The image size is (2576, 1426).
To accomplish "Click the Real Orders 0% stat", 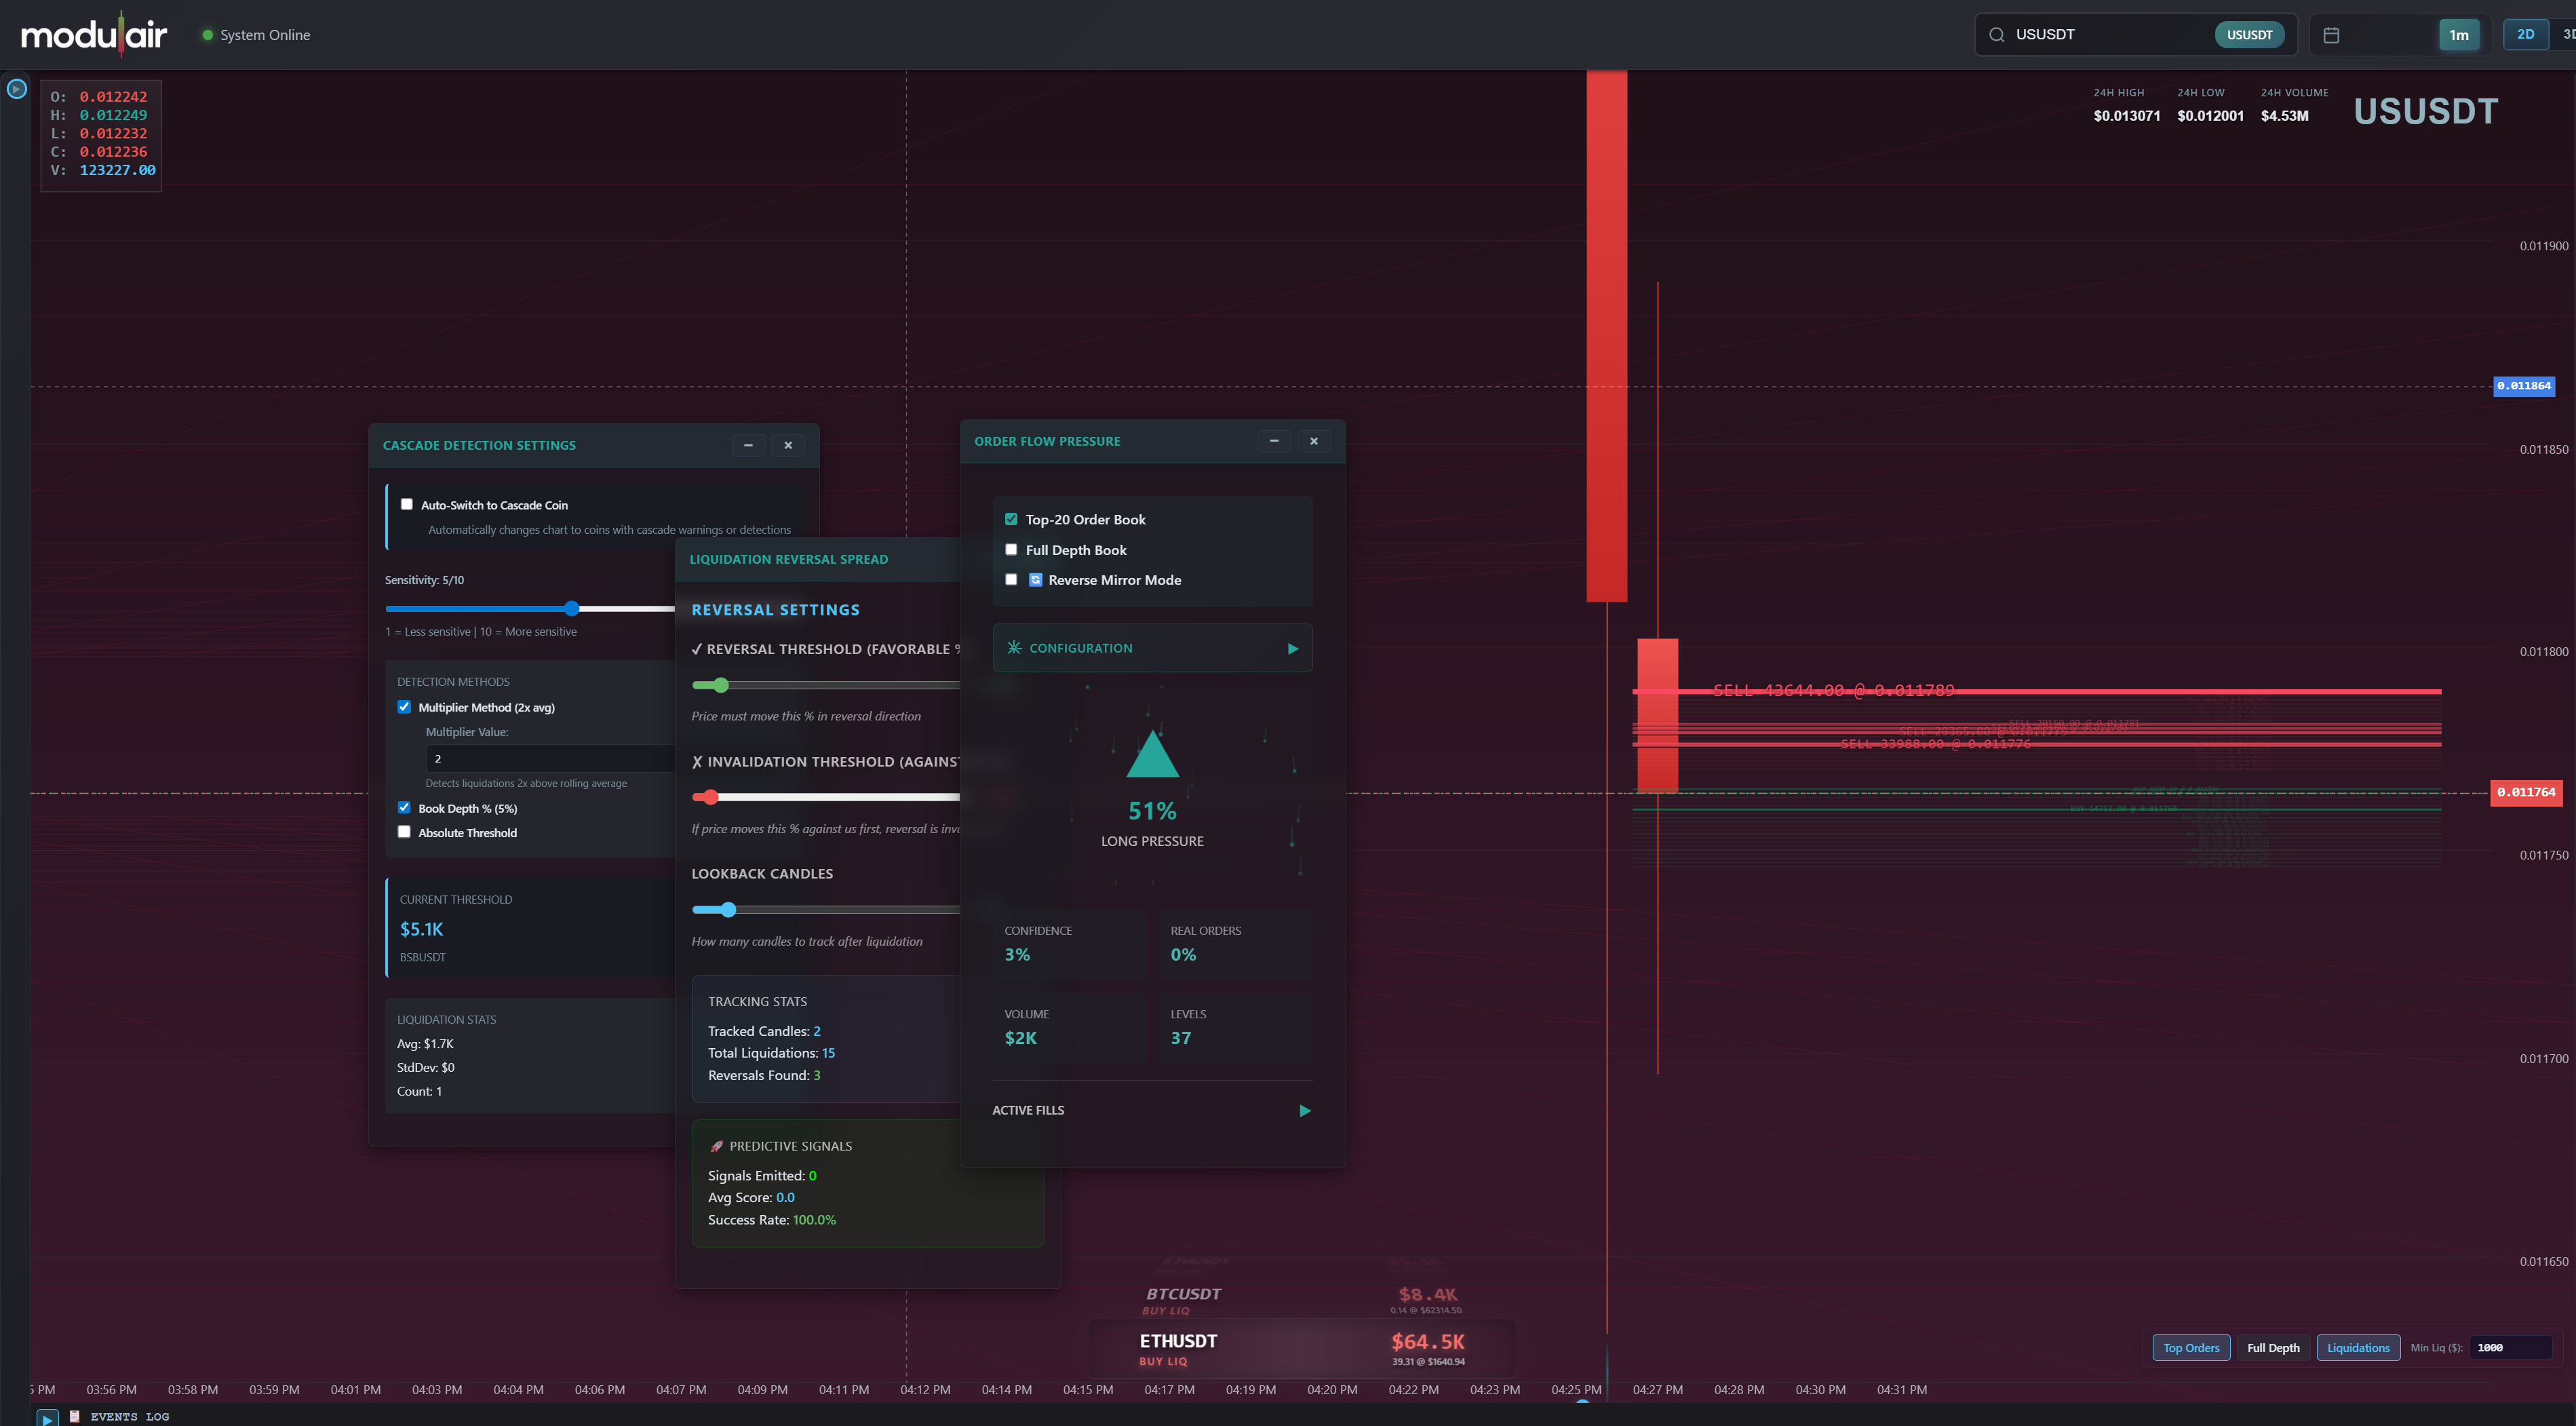I will [1235, 945].
